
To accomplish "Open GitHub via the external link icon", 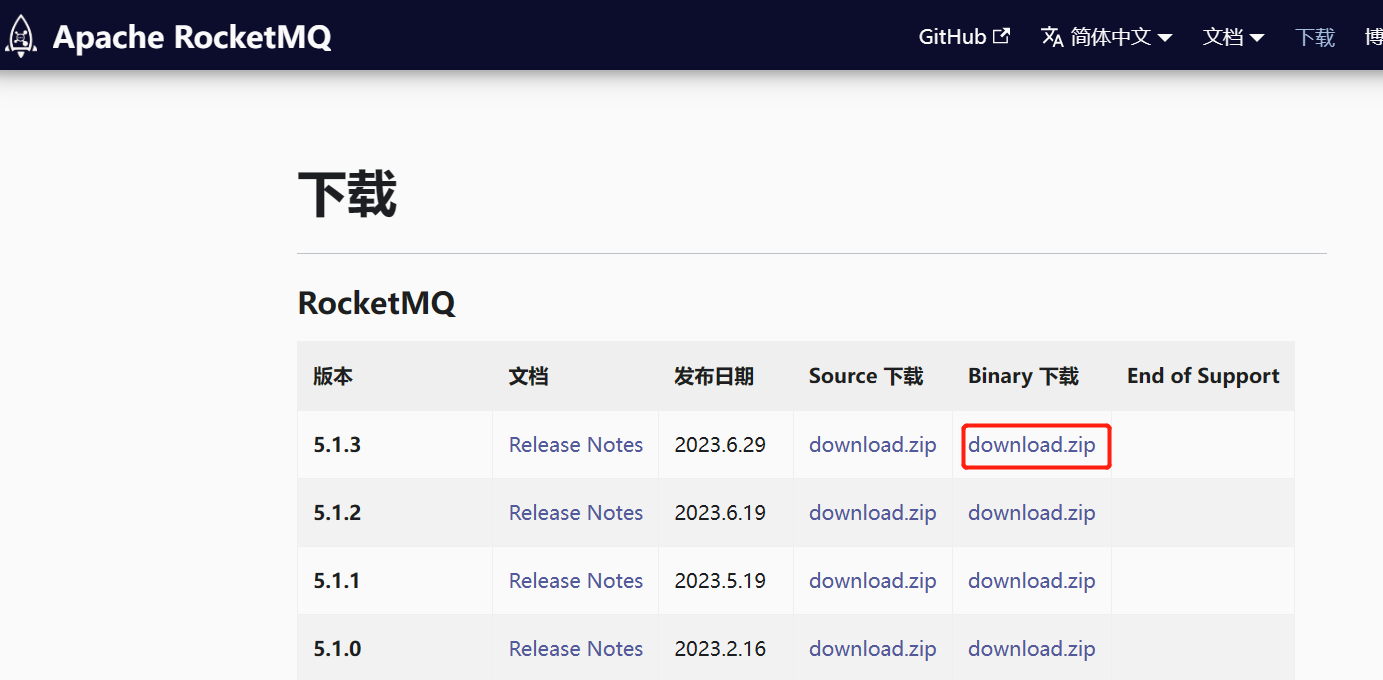I will (1003, 34).
